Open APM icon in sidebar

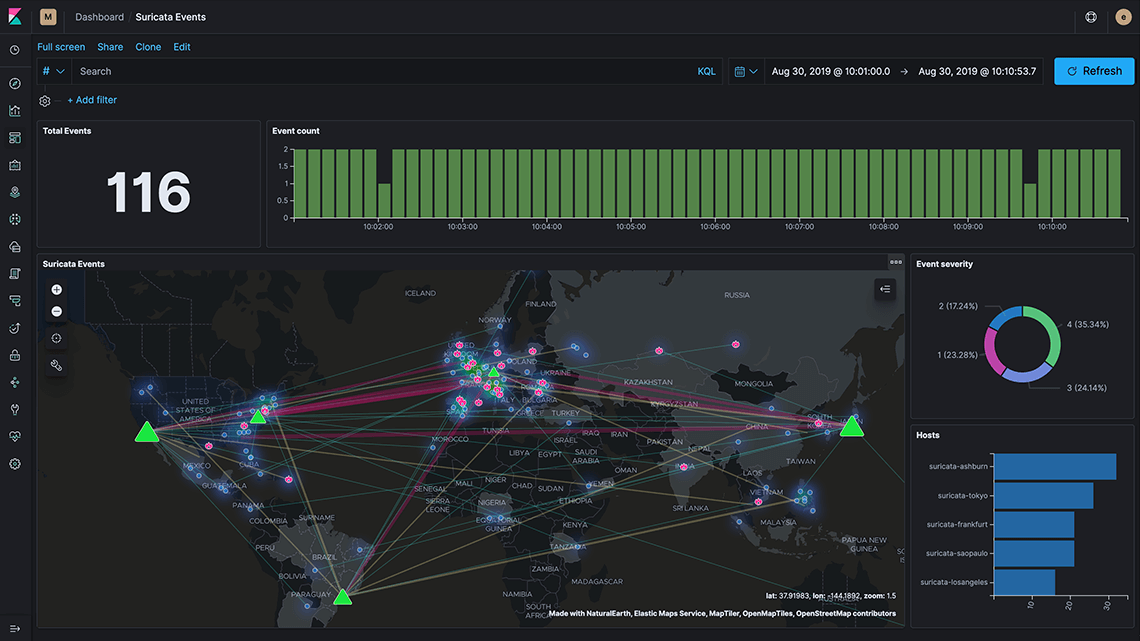(15, 301)
